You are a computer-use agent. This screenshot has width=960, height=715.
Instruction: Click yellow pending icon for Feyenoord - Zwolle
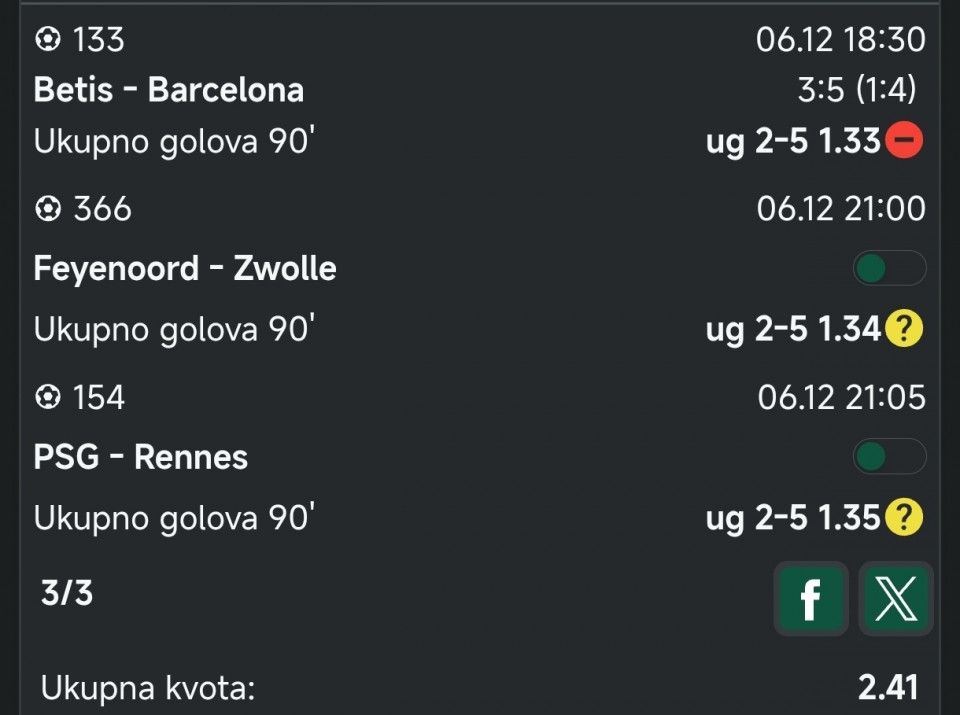(x=904, y=329)
